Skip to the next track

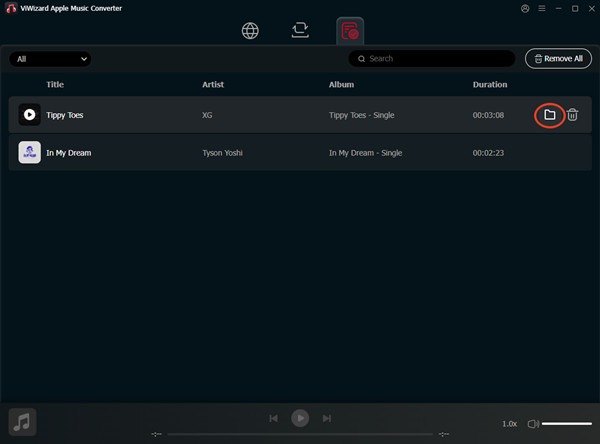(x=327, y=418)
